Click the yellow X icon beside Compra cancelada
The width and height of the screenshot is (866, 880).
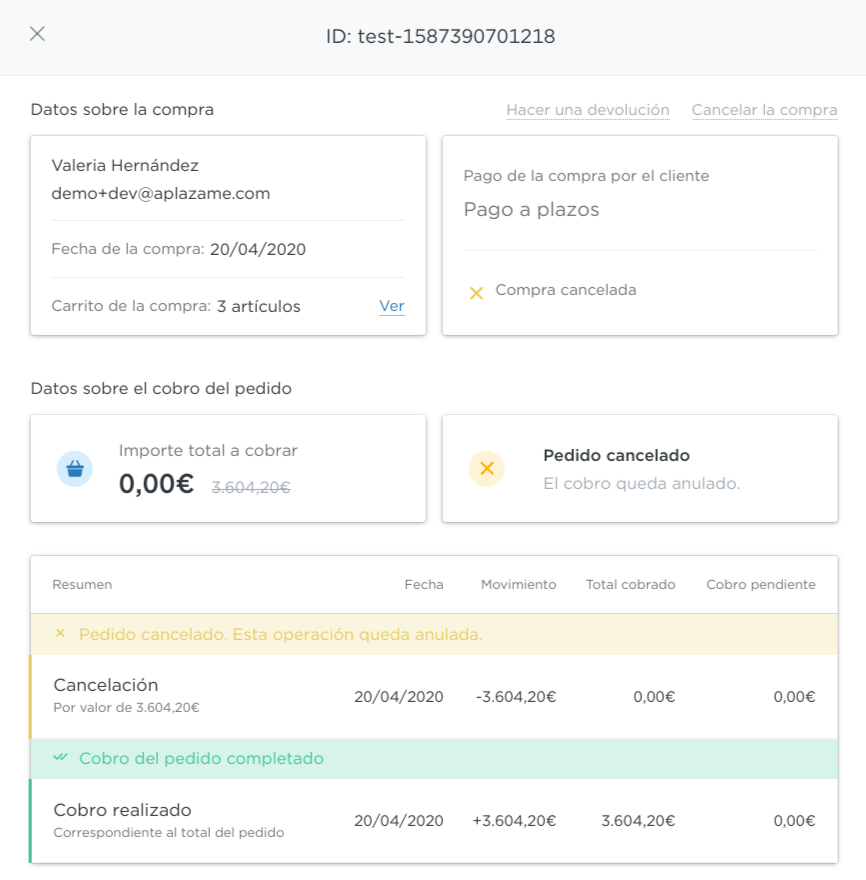(x=476, y=292)
